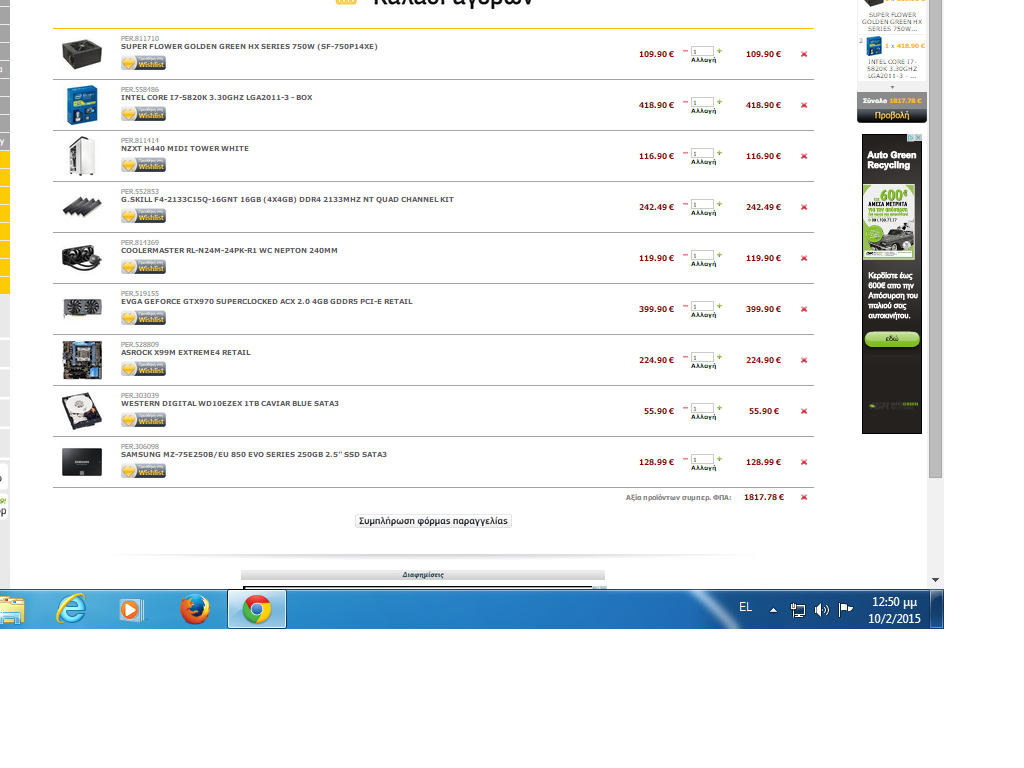Open Windows Media Player taskbar icon

click(131, 609)
